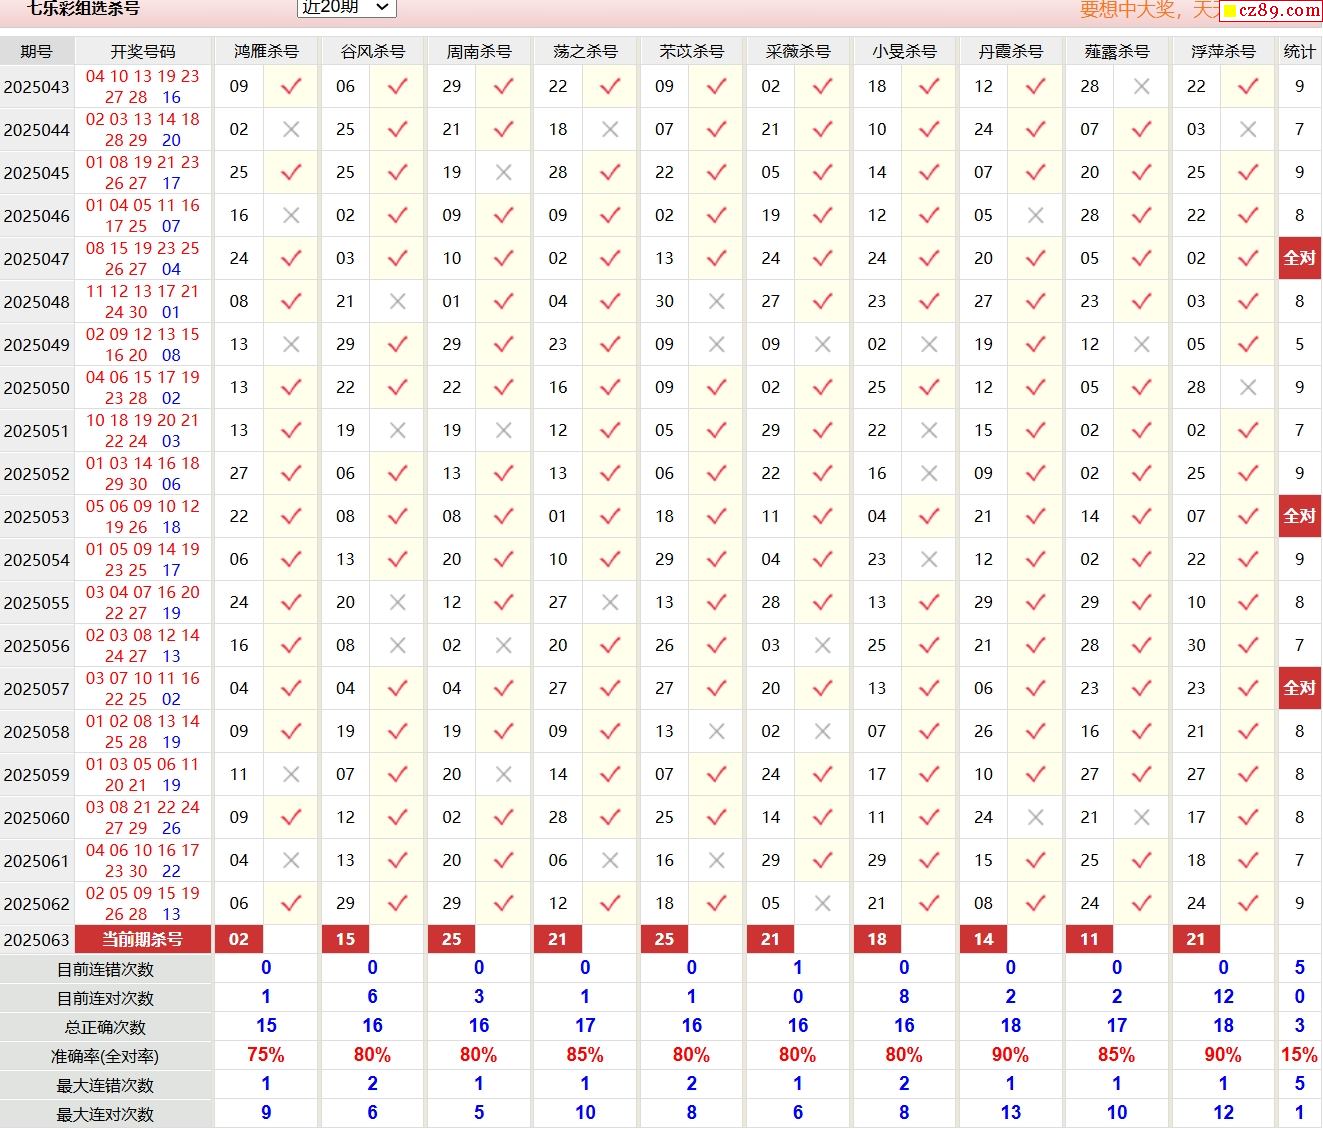This screenshot has height=1129, width=1323.
Task: Click the X mark for 谷风杀号 in row 2025048
Action: click(x=397, y=302)
